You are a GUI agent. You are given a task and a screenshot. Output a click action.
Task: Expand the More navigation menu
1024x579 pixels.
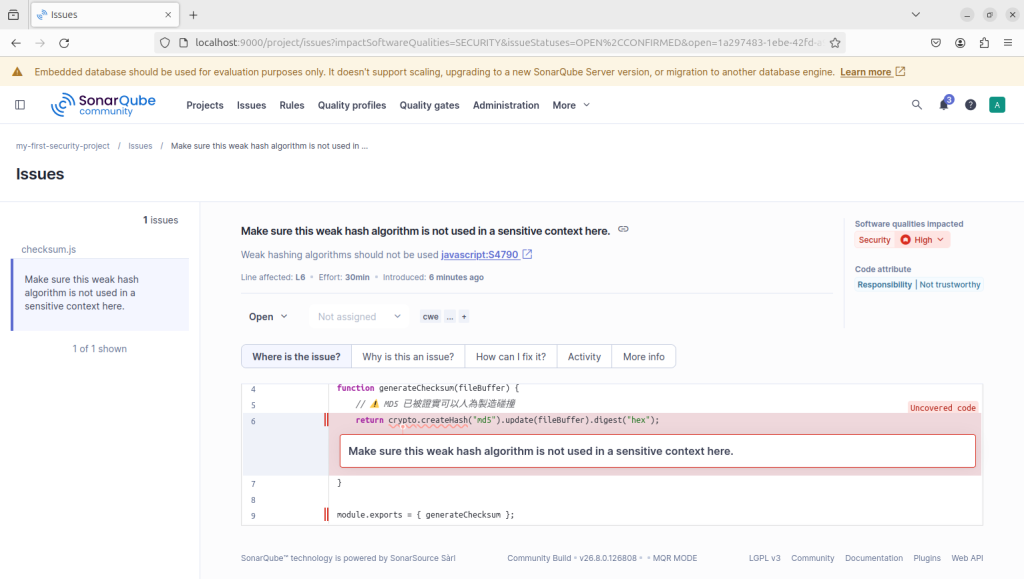(x=571, y=105)
